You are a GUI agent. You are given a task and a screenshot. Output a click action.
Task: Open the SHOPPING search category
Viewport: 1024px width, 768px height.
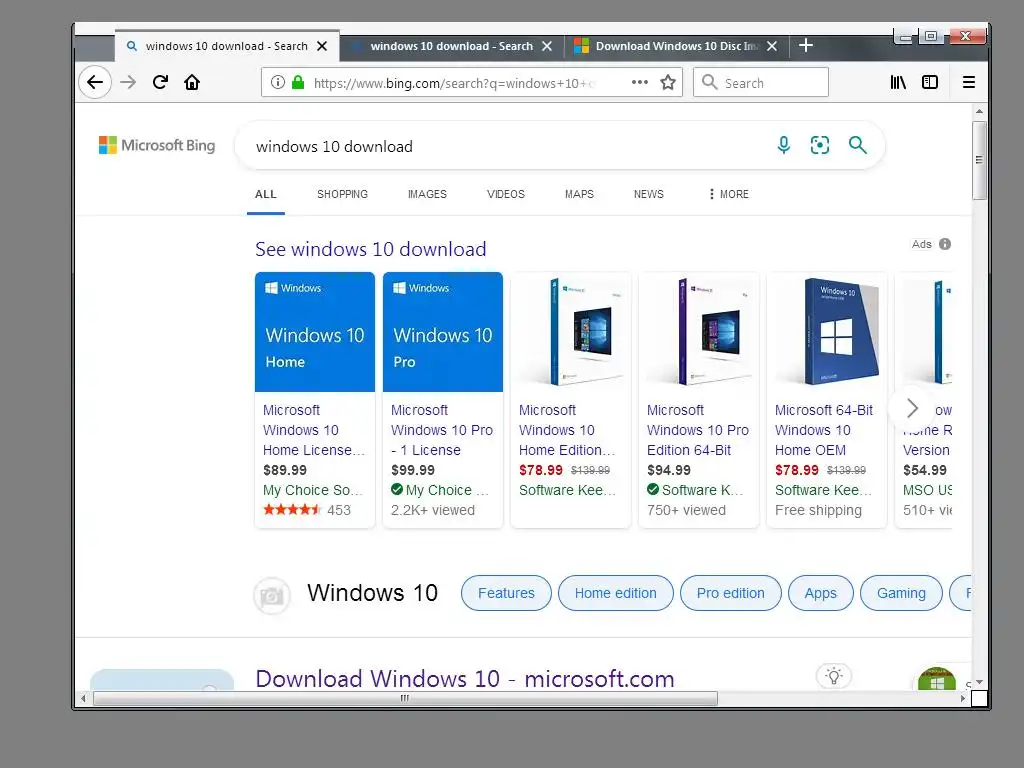click(342, 194)
